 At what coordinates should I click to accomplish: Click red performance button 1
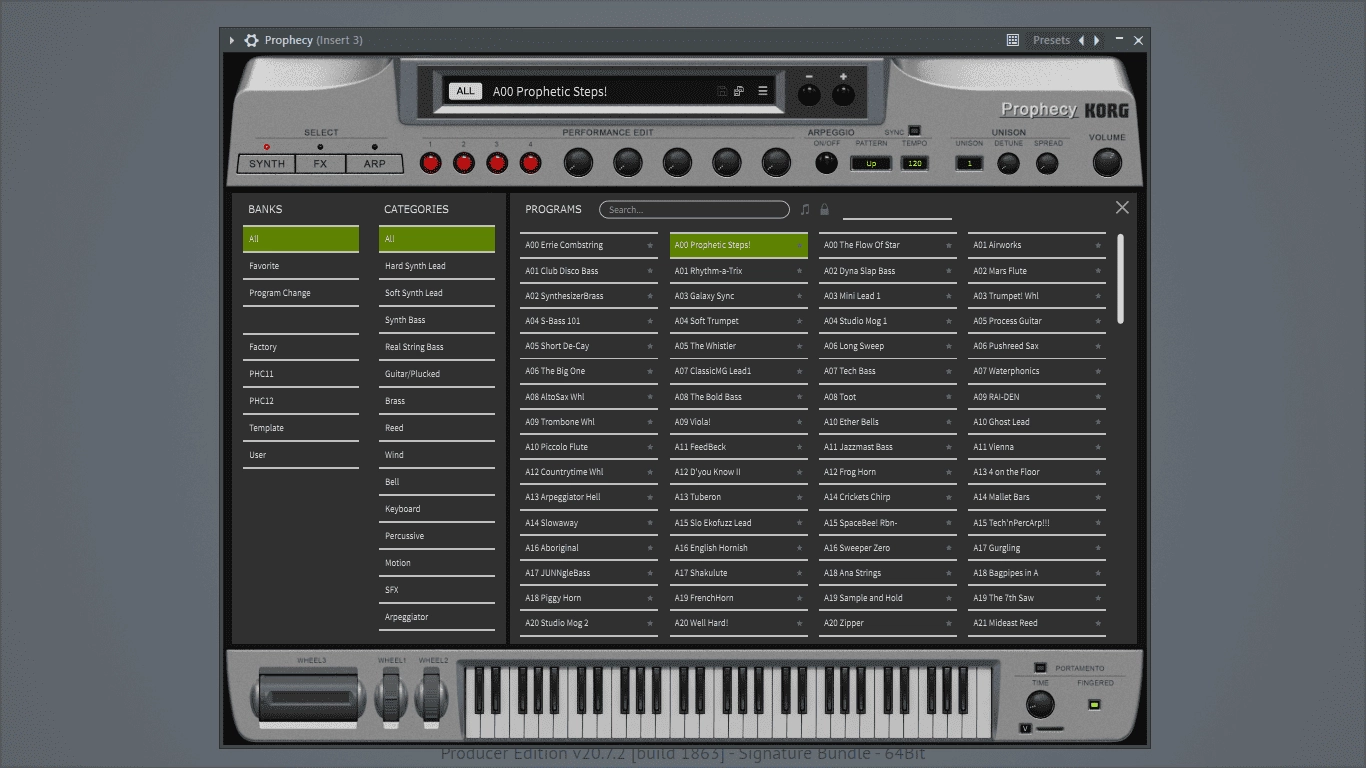[431, 163]
